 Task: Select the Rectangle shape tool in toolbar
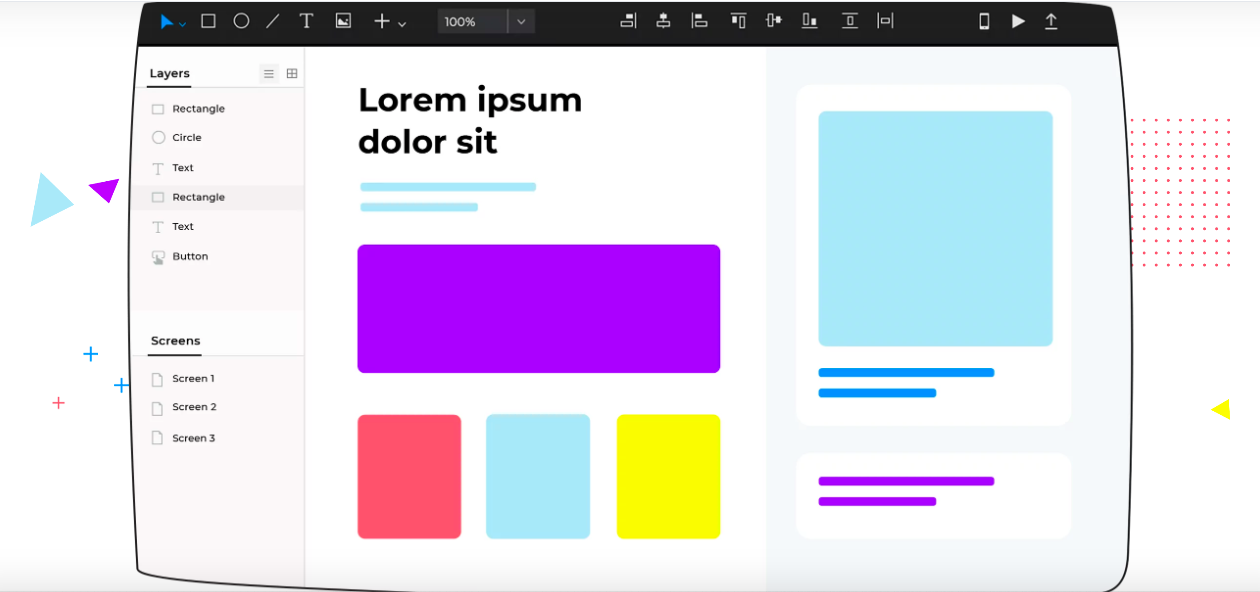[208, 21]
